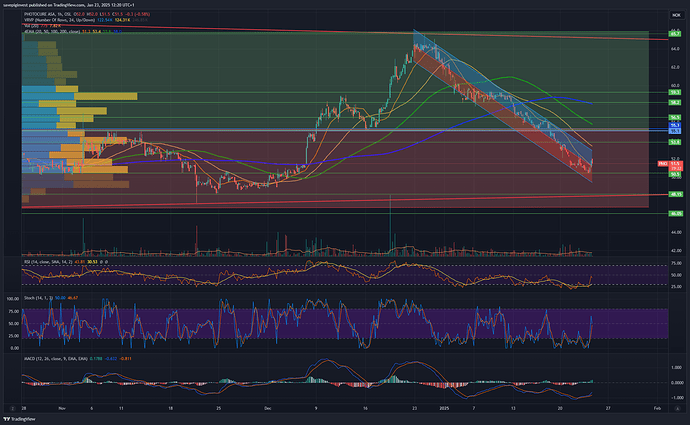Click the red PHO symbol tag
This screenshot has height=425, width=690.
click(x=663, y=163)
